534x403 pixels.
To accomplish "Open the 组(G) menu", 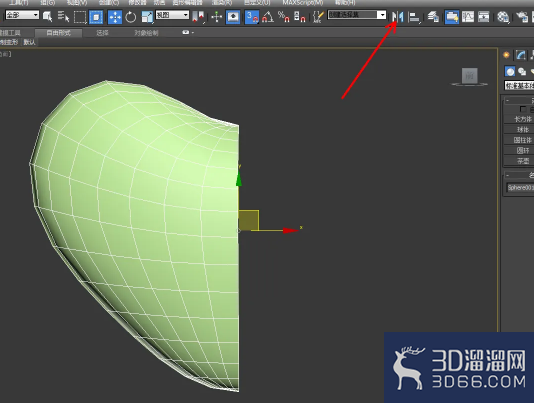I will (x=47, y=3).
